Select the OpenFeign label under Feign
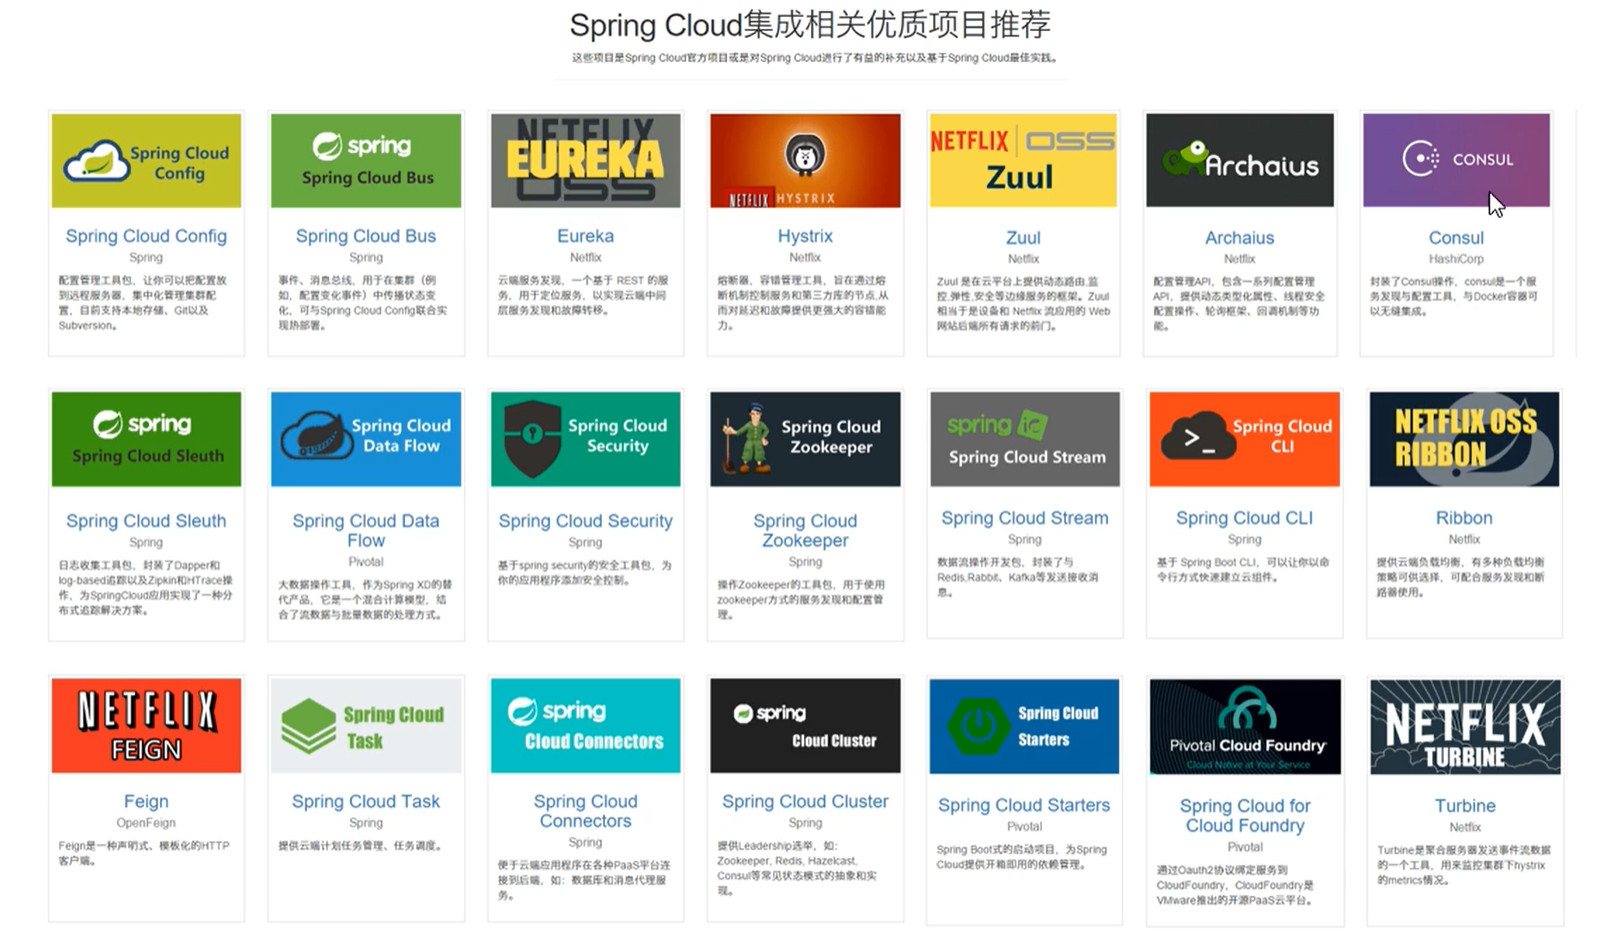1597x948 pixels. 146,823
